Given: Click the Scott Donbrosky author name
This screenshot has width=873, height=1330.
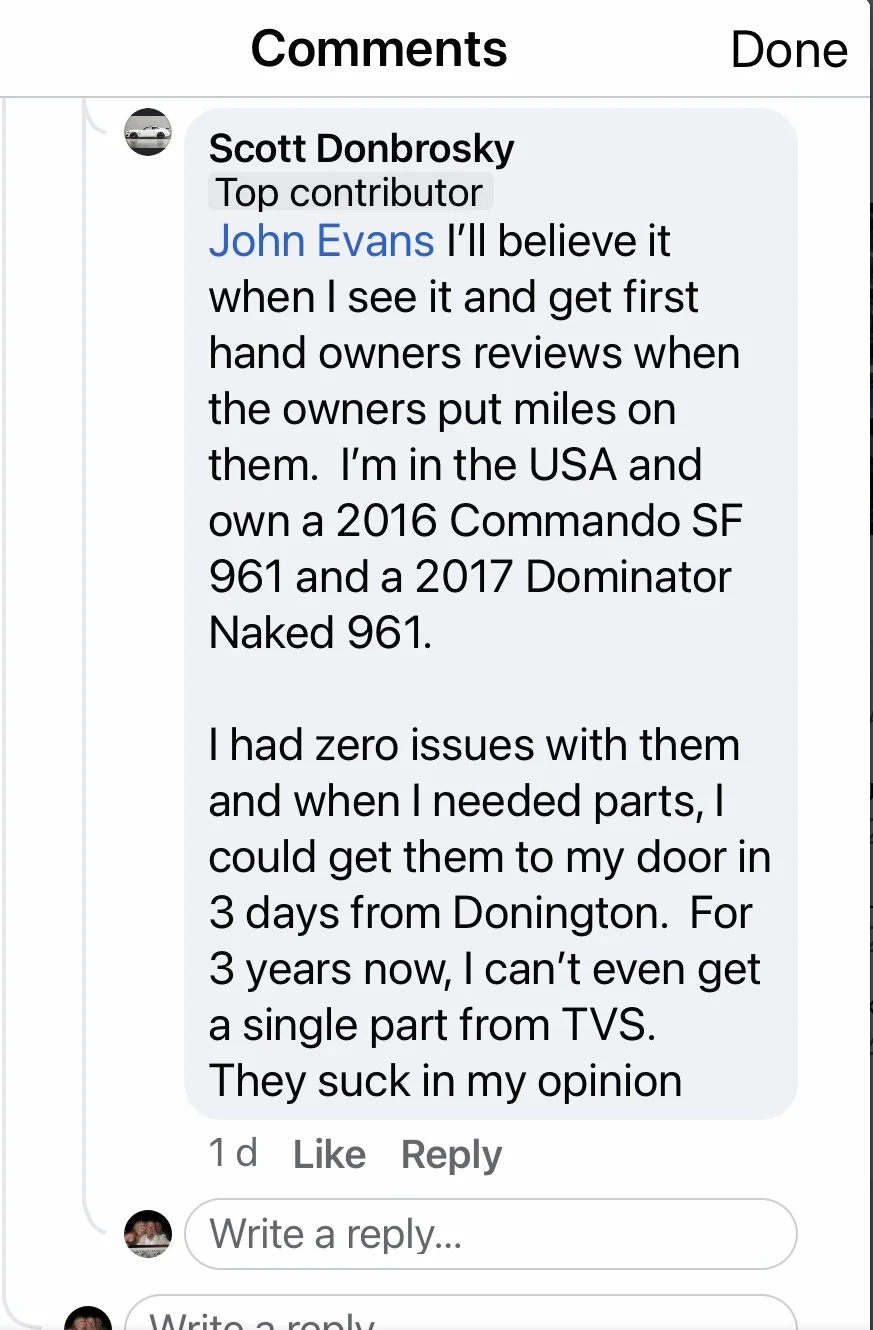Looking at the screenshot, I should pyautogui.click(x=361, y=149).
